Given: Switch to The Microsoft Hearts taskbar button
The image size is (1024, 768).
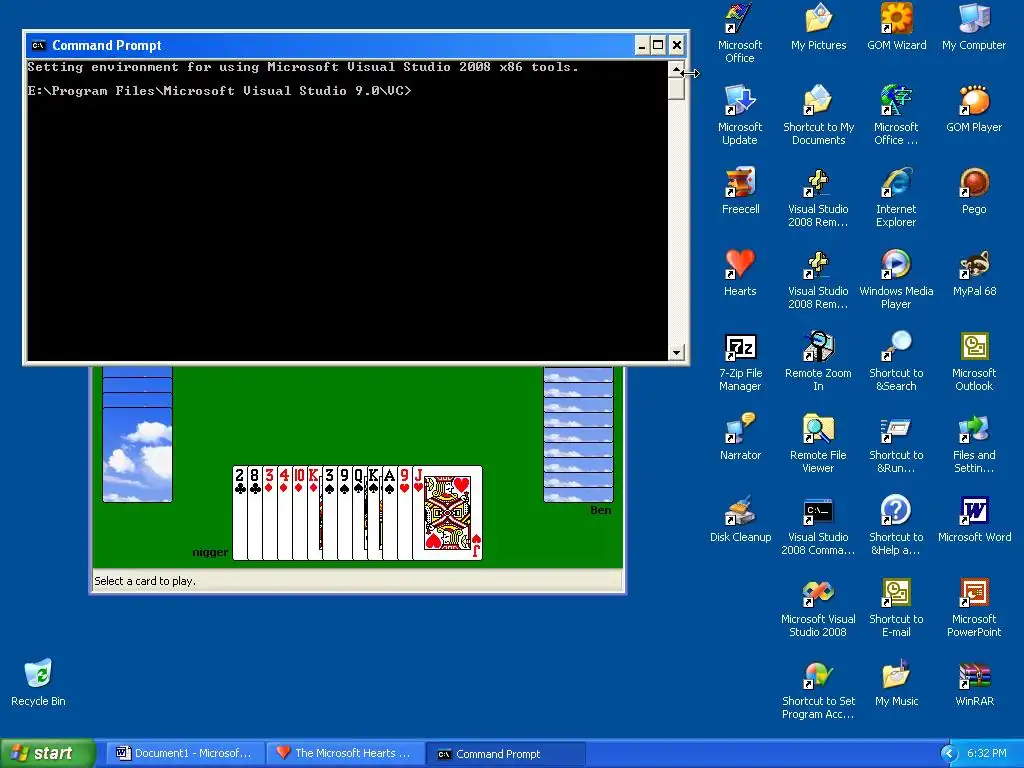Looking at the screenshot, I should pyautogui.click(x=345, y=753).
